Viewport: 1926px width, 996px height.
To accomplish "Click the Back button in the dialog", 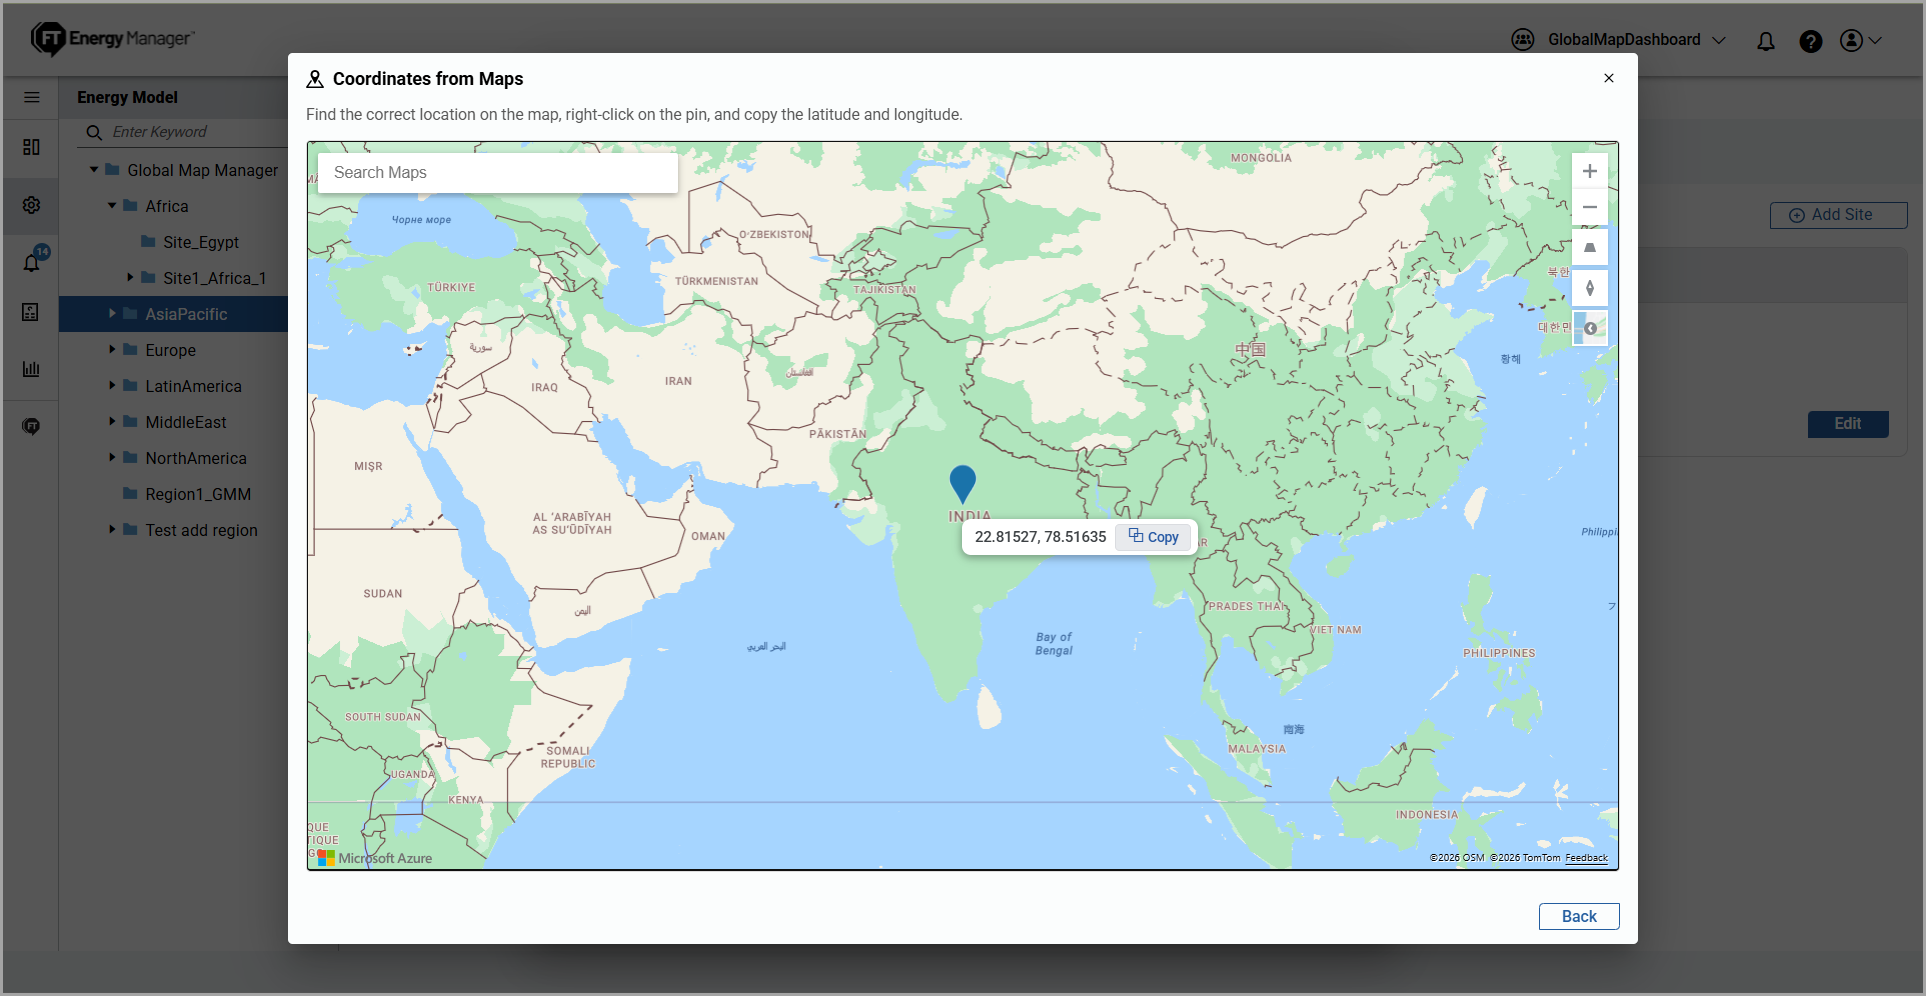I will click(x=1579, y=916).
